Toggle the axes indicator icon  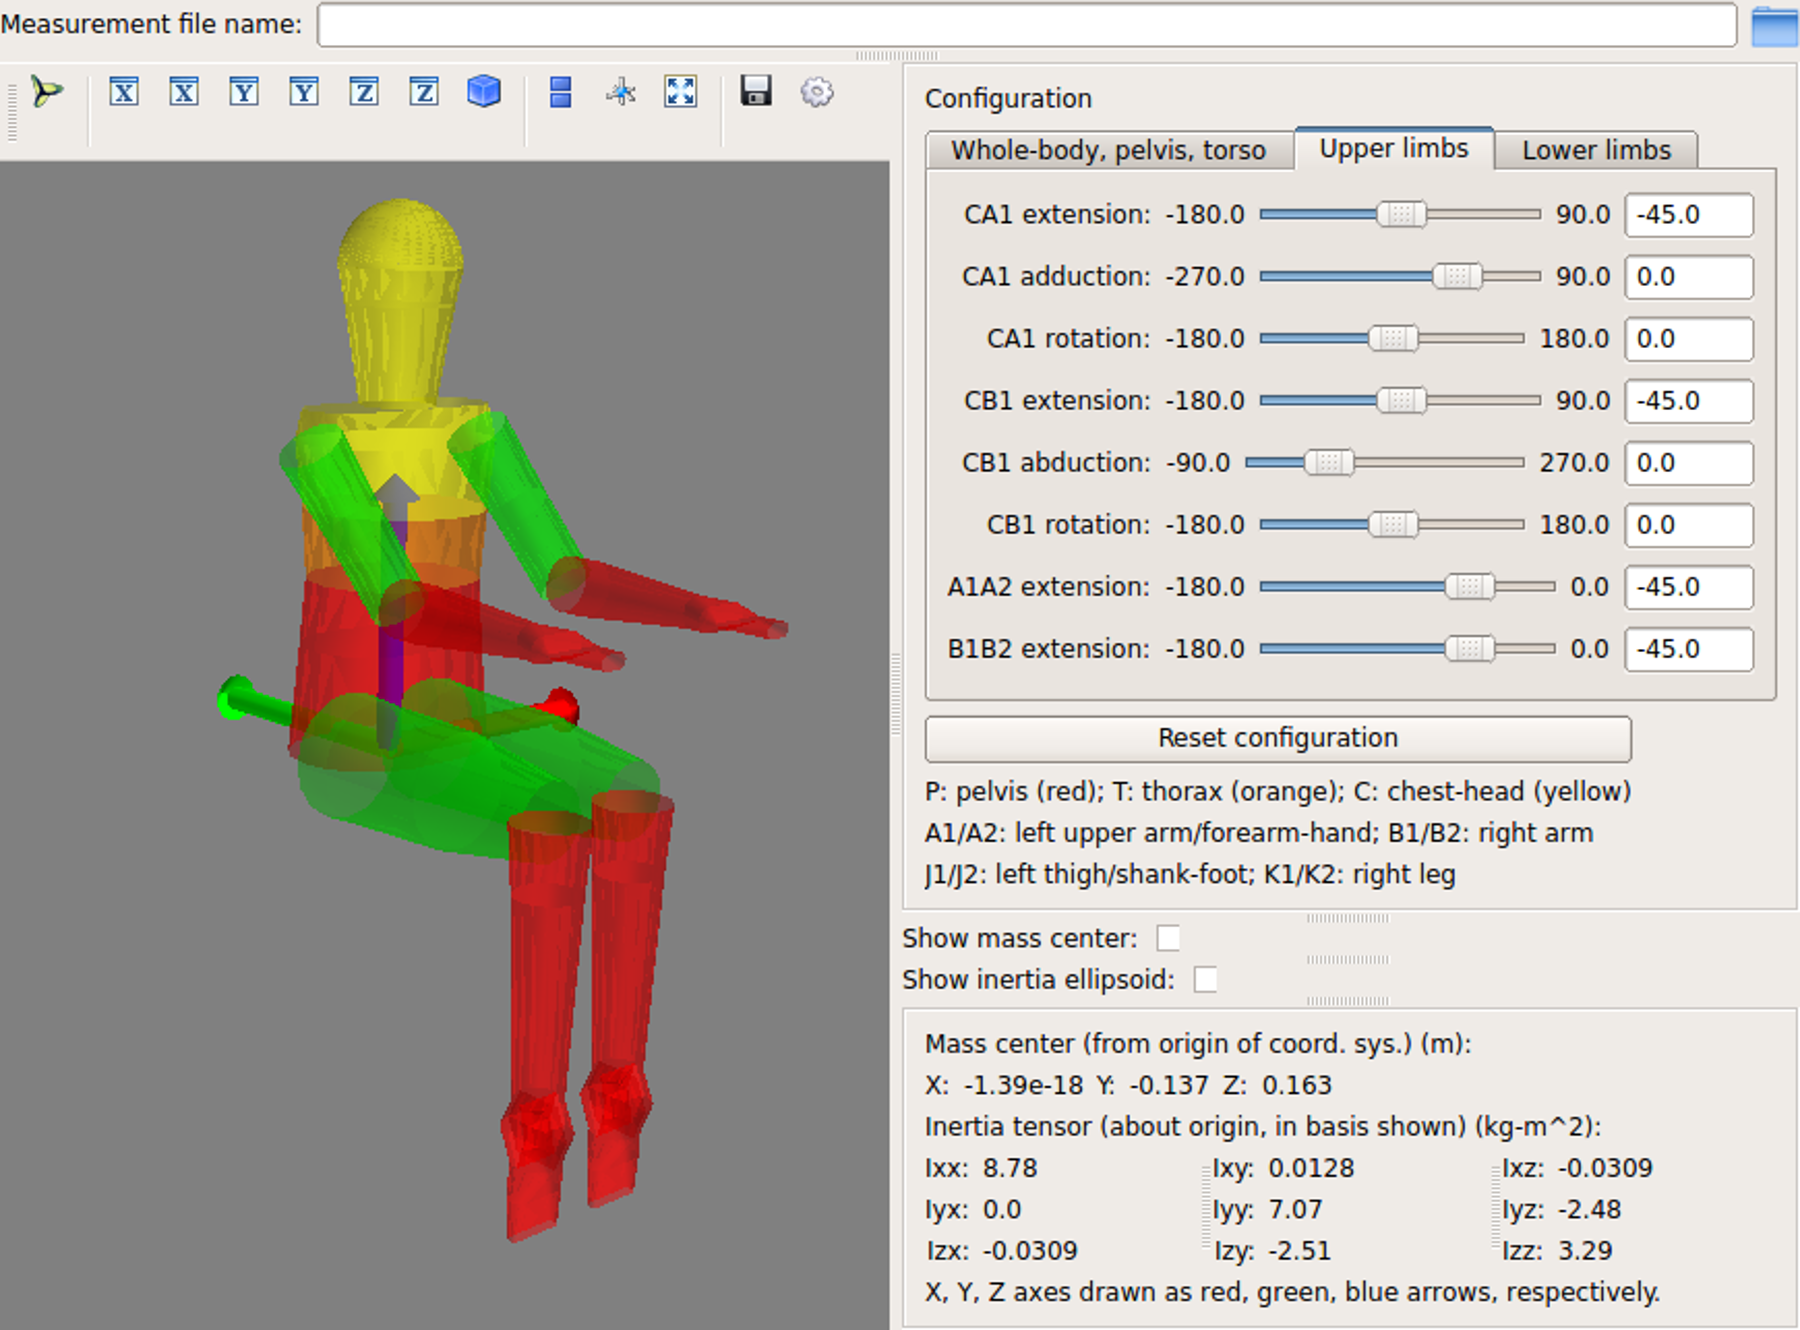pos(621,93)
